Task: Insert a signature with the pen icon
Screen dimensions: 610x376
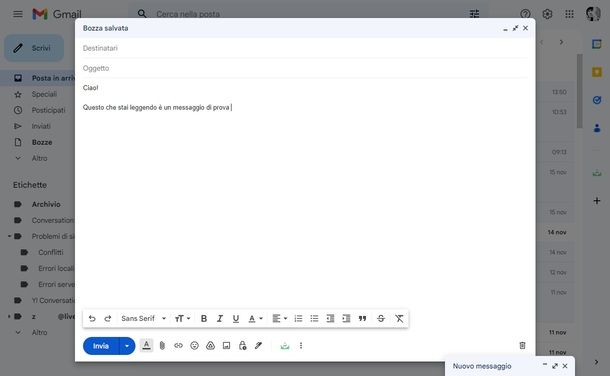Action: click(x=258, y=346)
